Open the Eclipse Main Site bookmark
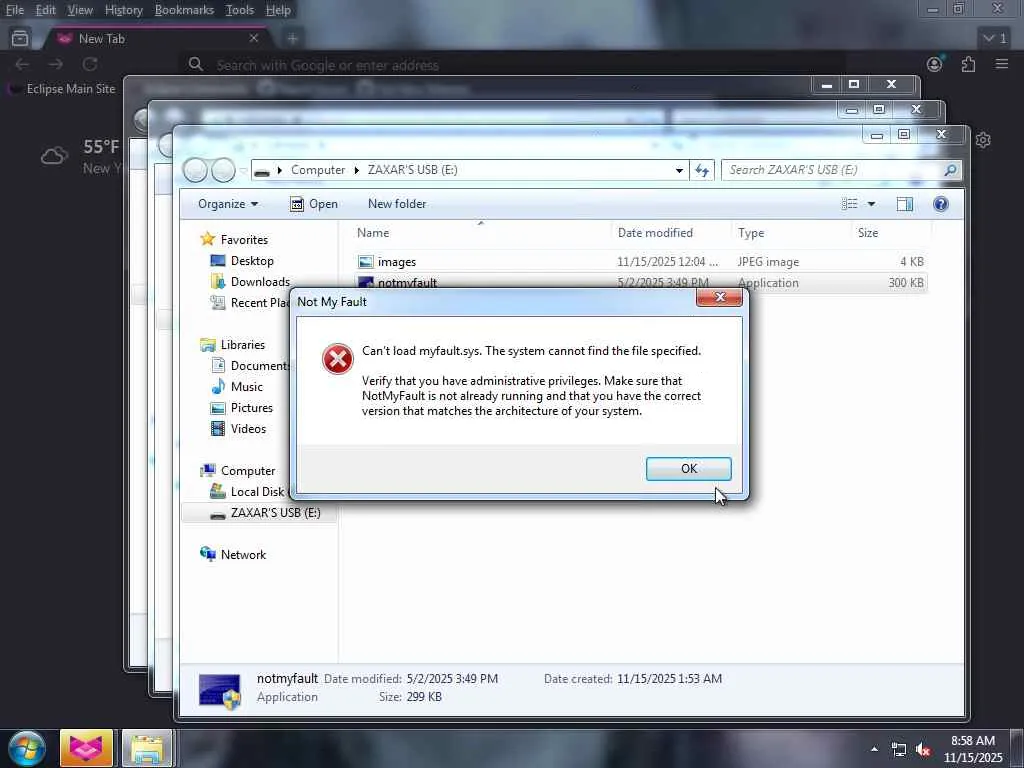 tap(63, 89)
